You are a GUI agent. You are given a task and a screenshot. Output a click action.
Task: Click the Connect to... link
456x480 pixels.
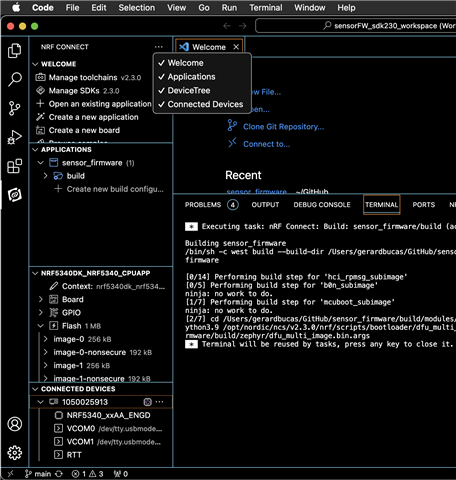pos(266,144)
